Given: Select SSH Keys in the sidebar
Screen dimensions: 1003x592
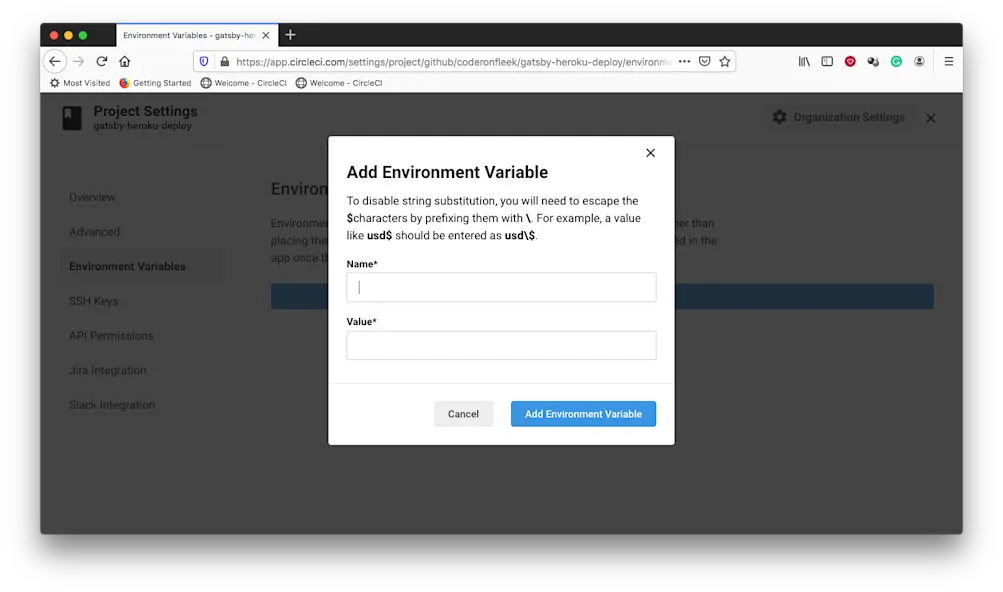Looking at the screenshot, I should pyautogui.click(x=94, y=301).
